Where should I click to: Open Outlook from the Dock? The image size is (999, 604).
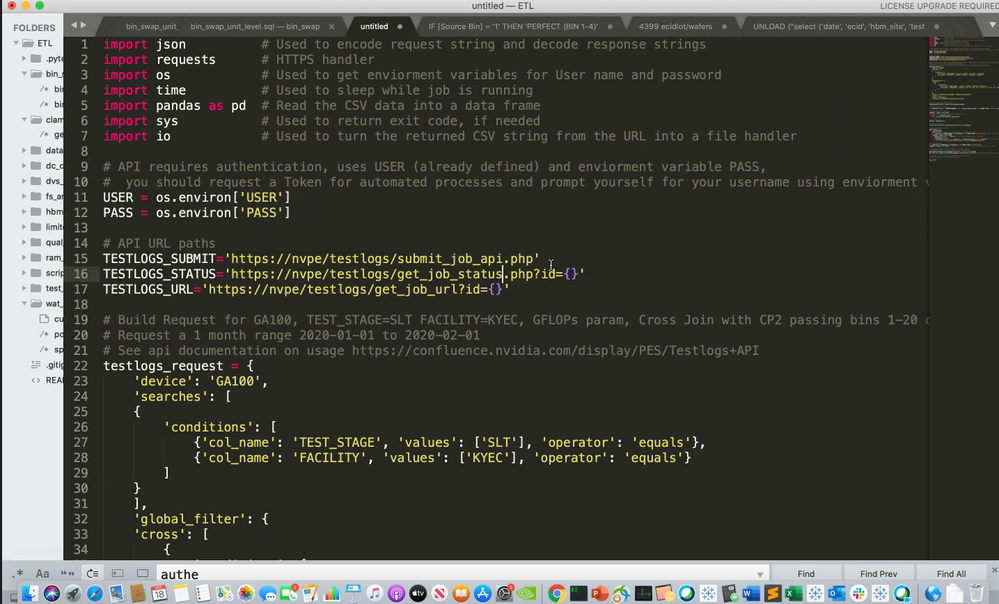[x=837, y=593]
